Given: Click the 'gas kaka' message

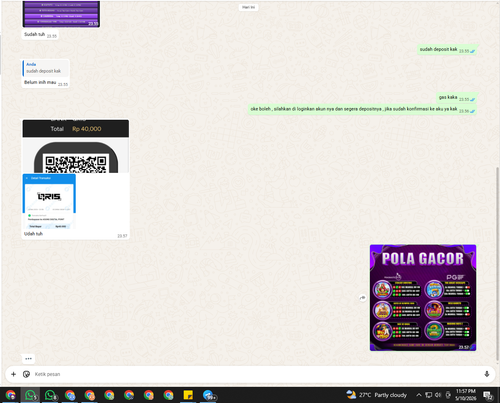Looking at the screenshot, I should pos(457,98).
